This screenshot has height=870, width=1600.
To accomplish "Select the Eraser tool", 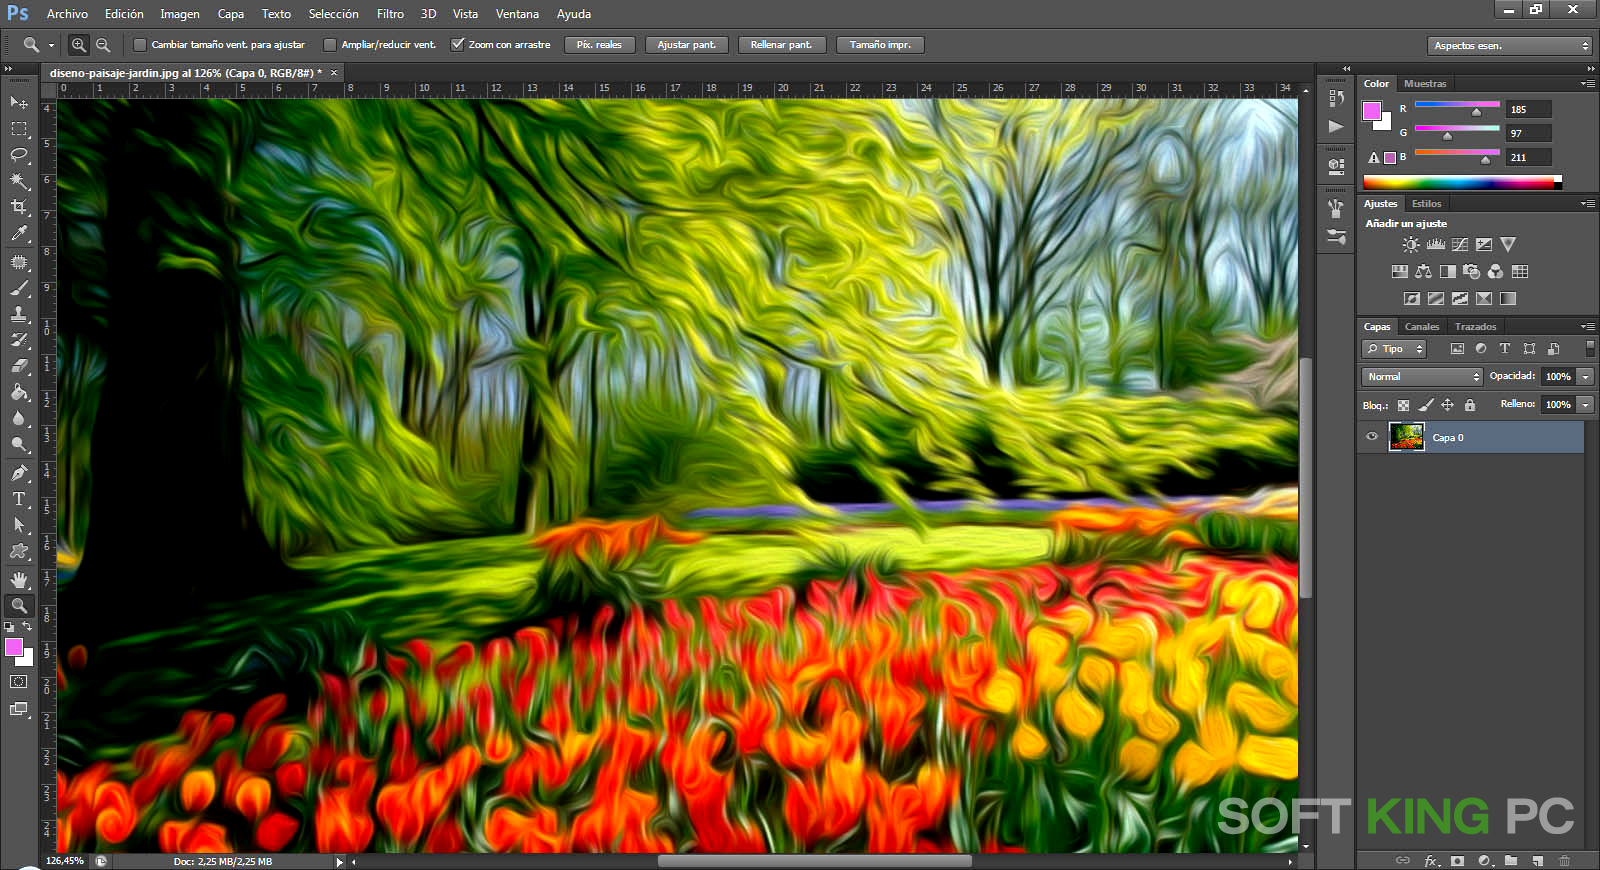I will click(x=19, y=366).
